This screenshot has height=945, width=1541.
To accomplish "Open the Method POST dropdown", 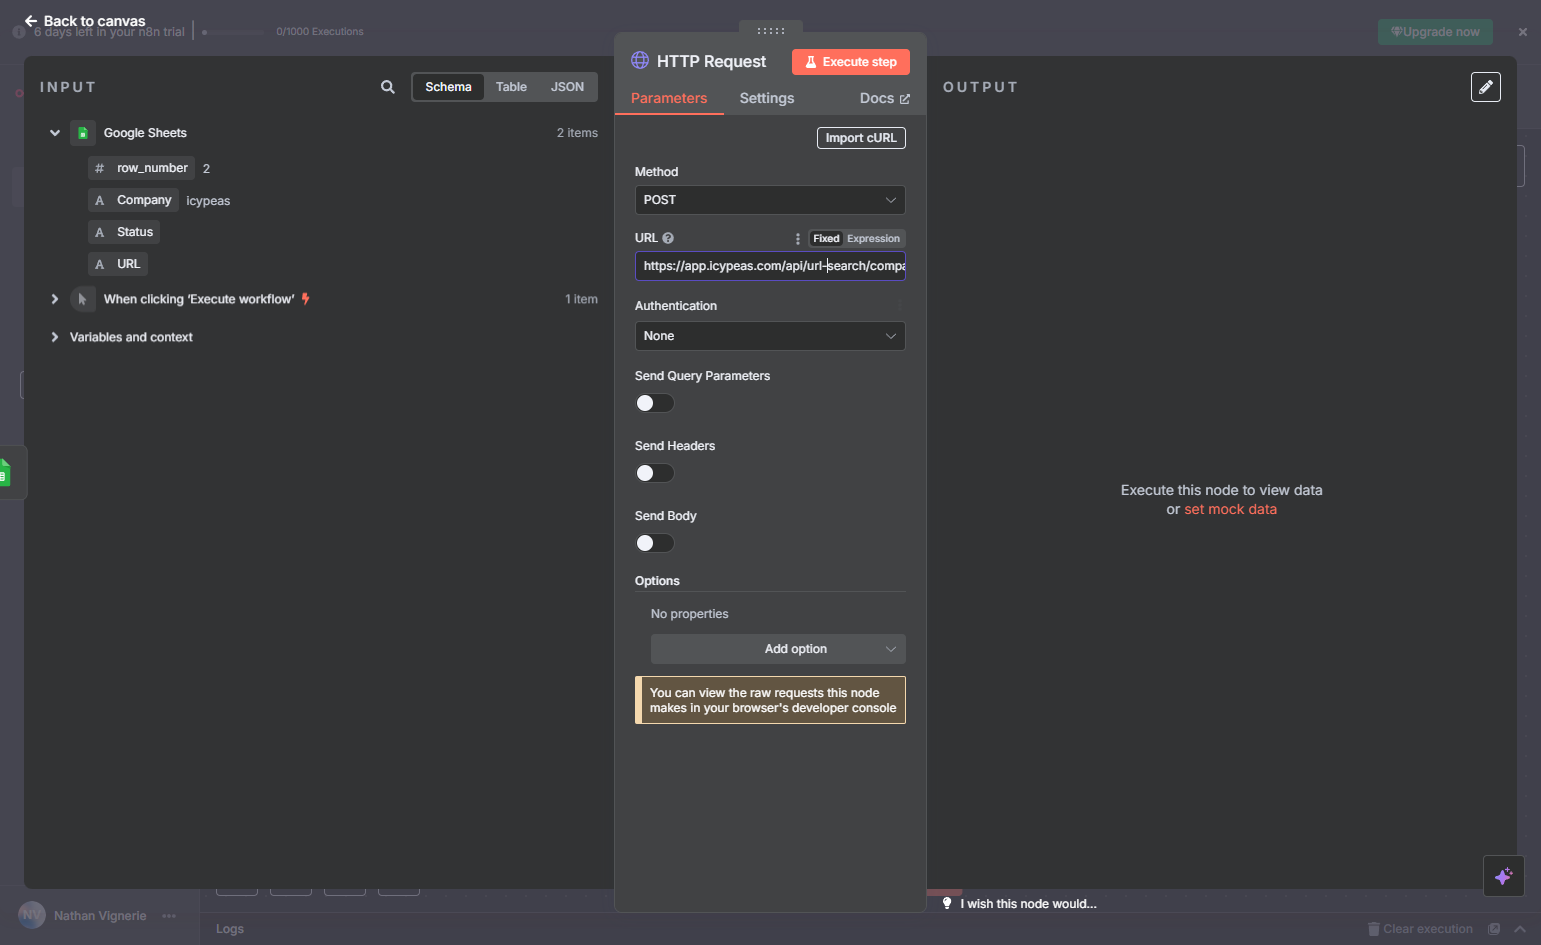I will 770,200.
